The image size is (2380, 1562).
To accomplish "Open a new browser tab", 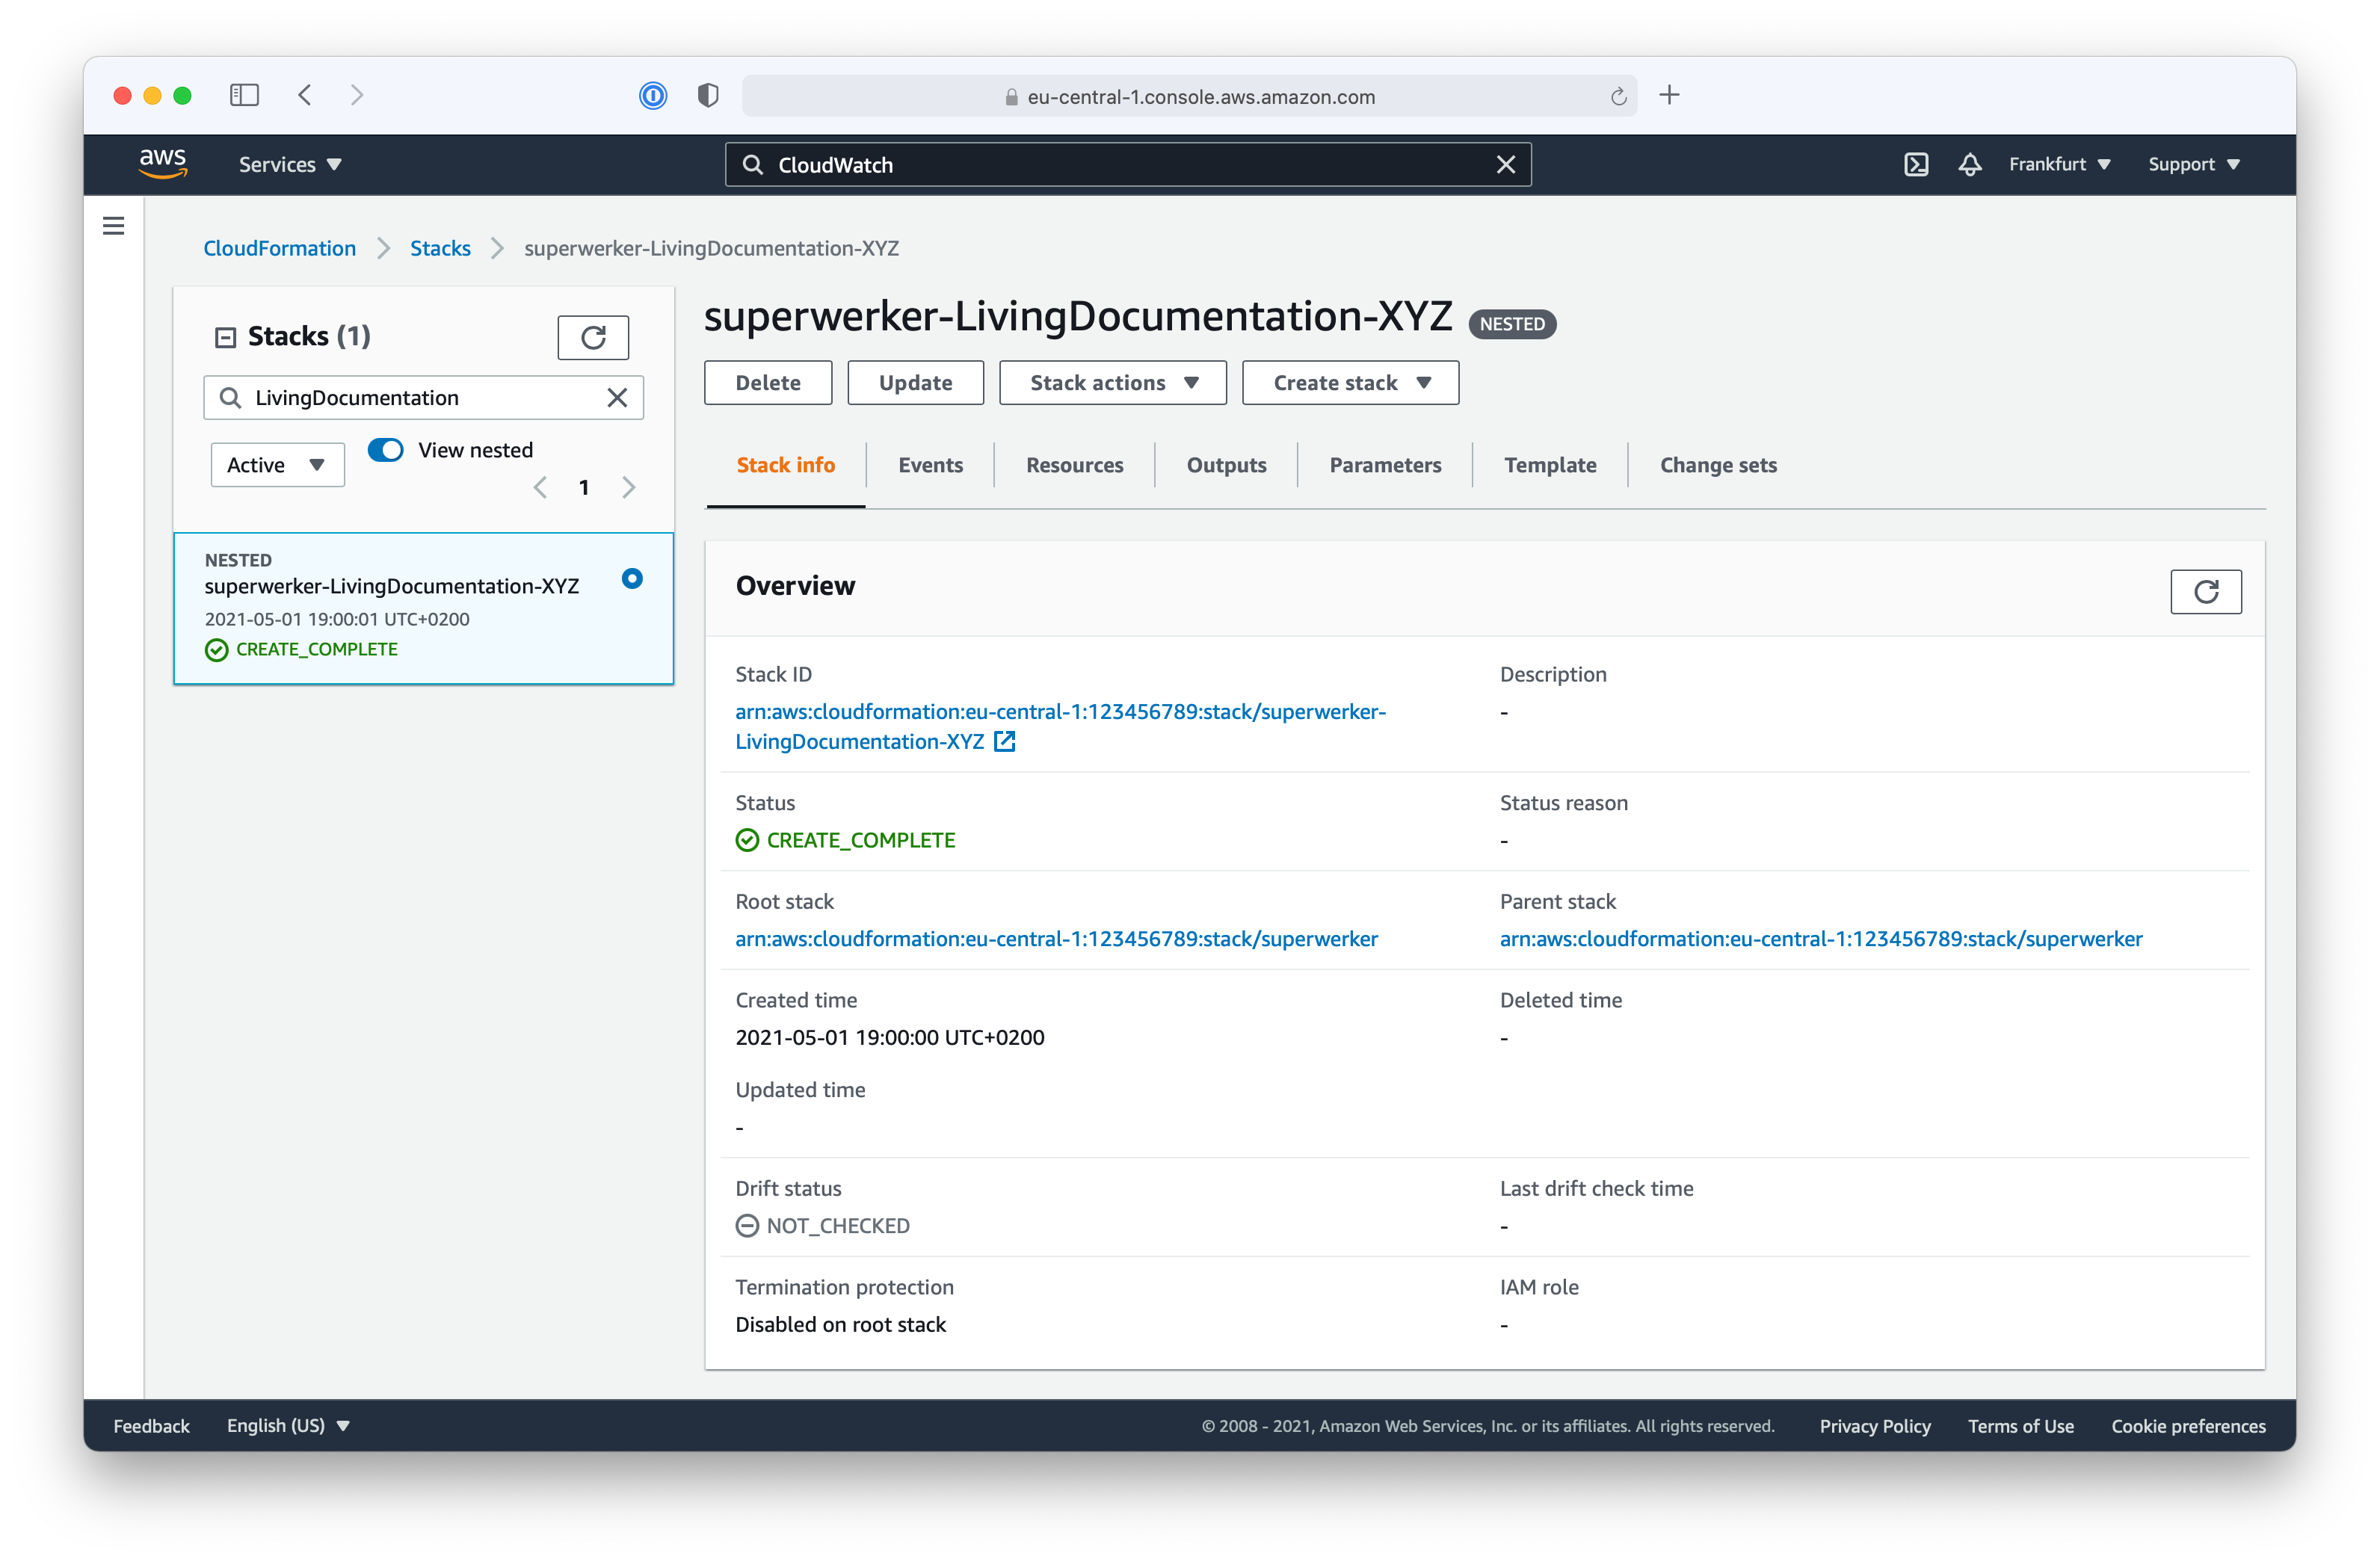I will tap(1669, 95).
